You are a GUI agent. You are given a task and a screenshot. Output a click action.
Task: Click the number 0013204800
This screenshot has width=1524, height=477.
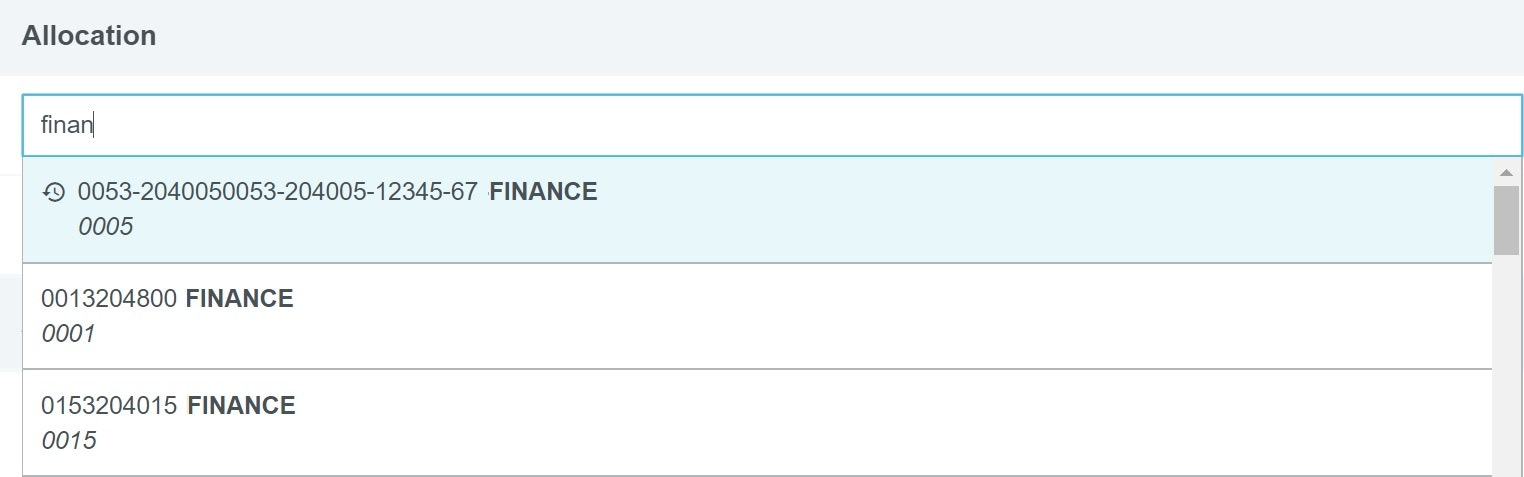[x=109, y=298]
